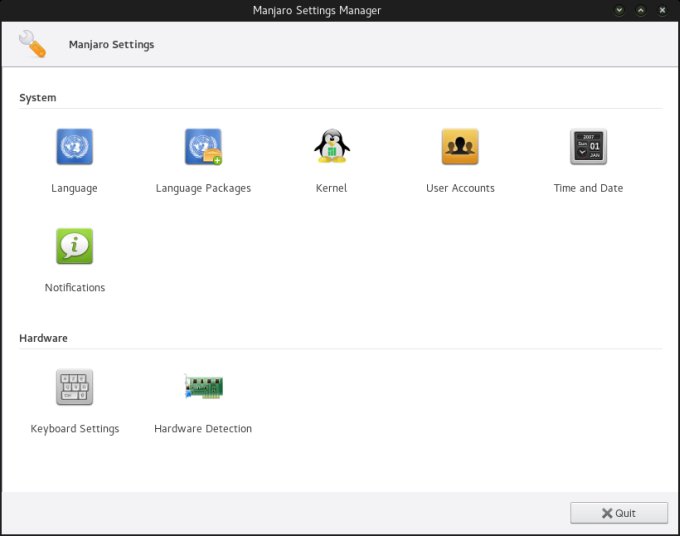Click the Manjaro Settings wrench icon

32,44
